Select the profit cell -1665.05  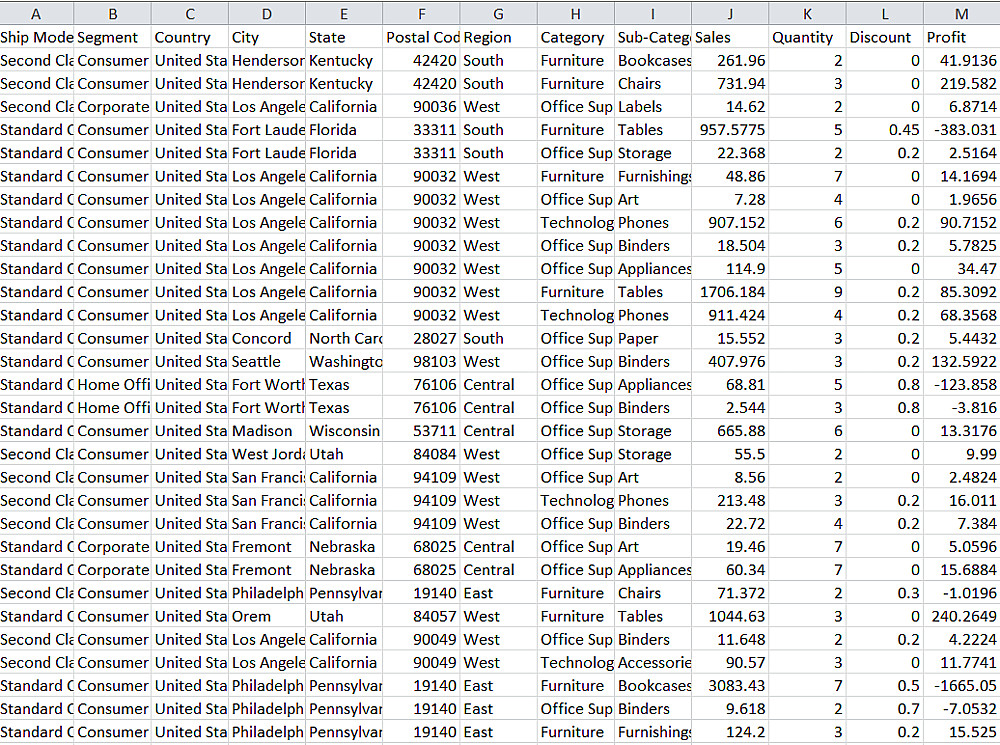pos(962,686)
